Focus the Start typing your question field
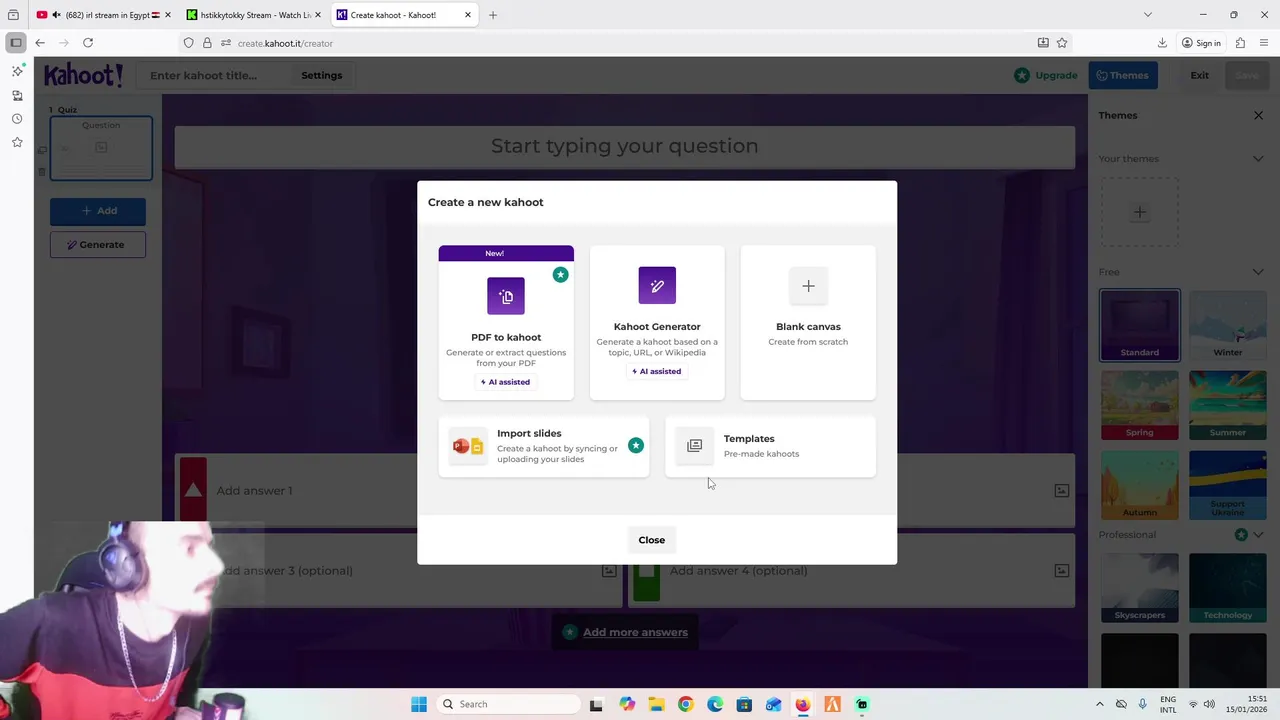 pyautogui.click(x=625, y=146)
